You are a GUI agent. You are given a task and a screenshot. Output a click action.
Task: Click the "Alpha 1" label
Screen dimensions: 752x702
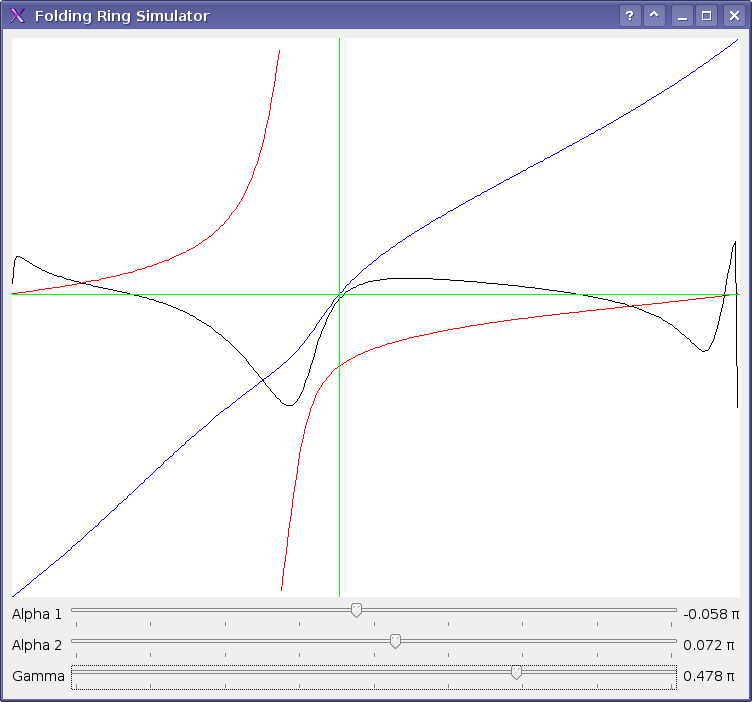coord(37,614)
